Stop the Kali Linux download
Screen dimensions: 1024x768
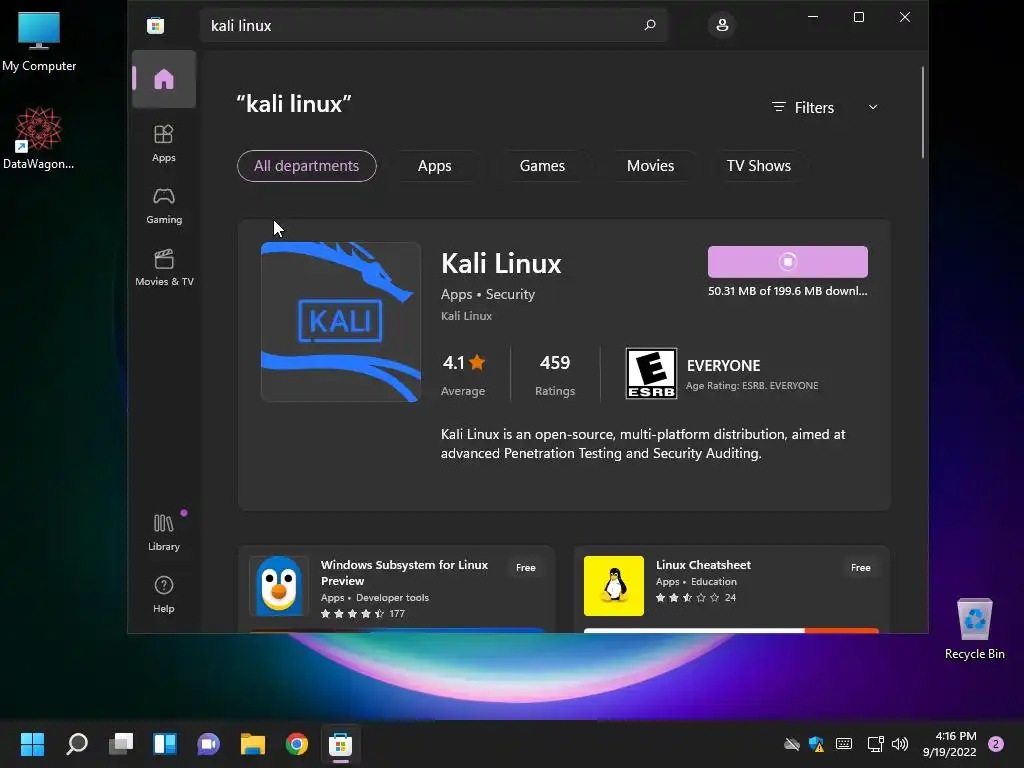coord(788,262)
